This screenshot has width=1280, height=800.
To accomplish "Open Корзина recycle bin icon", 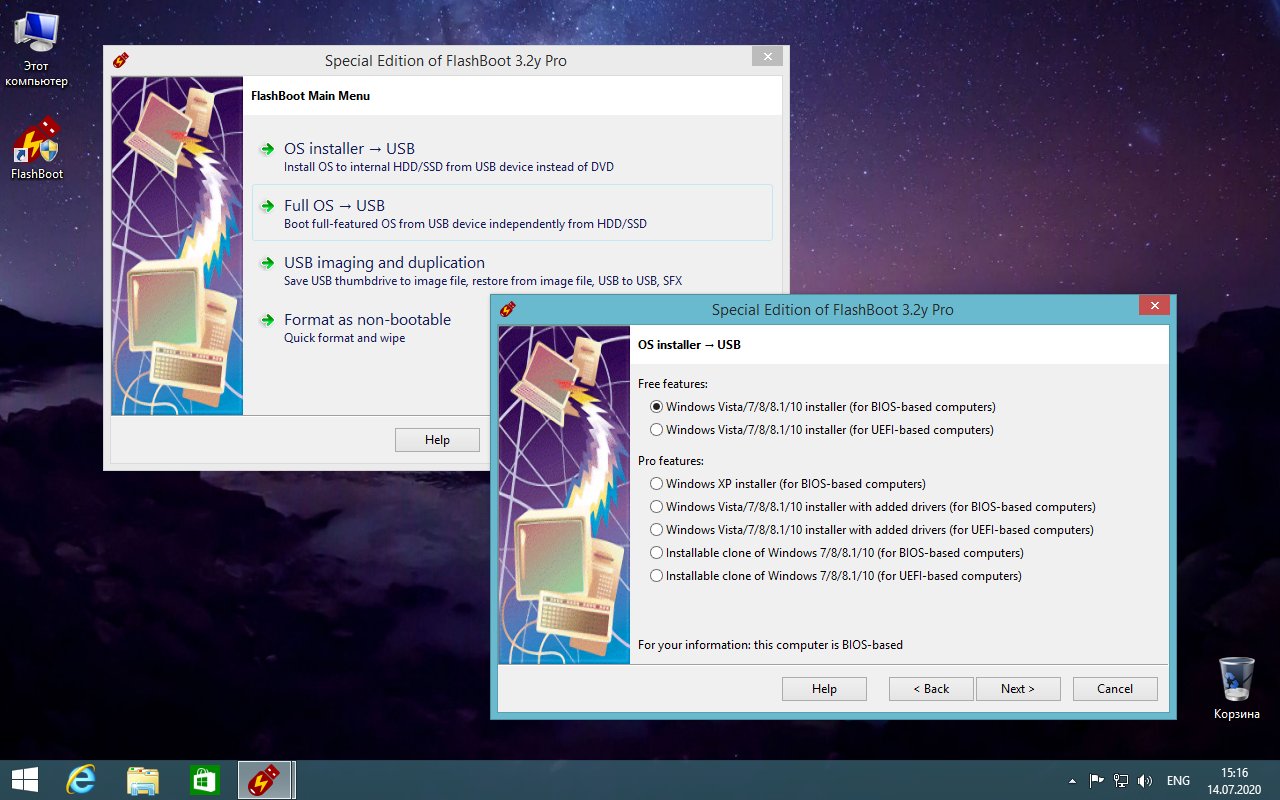I will 1236,688.
